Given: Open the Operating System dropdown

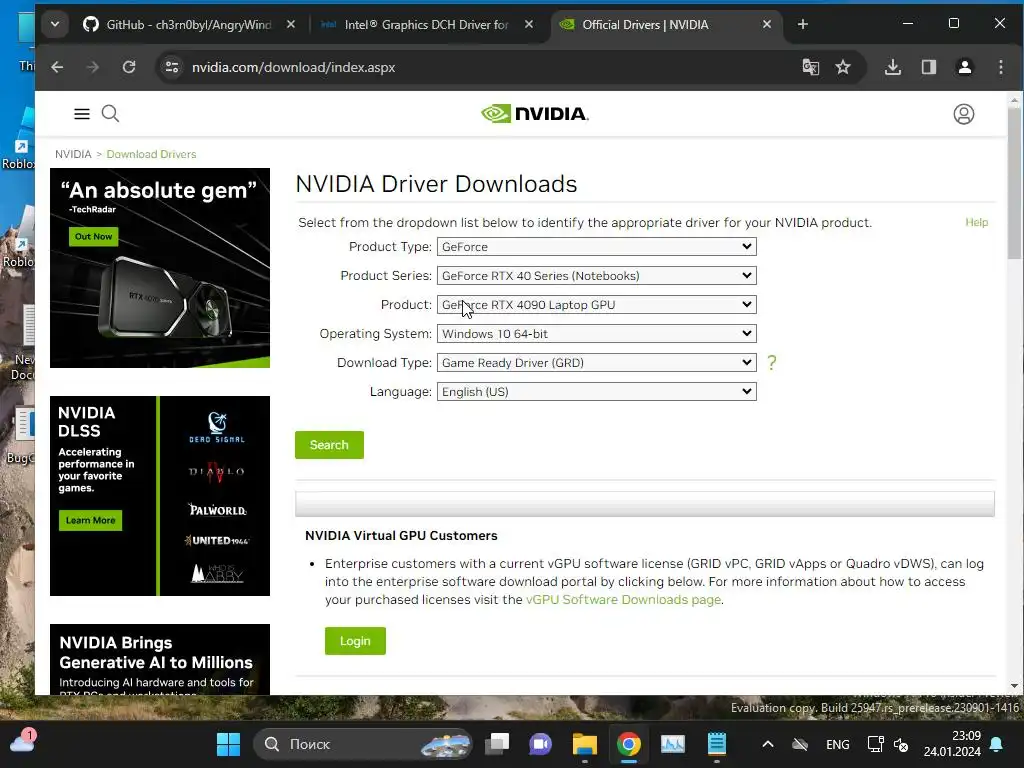Looking at the screenshot, I should [596, 334].
